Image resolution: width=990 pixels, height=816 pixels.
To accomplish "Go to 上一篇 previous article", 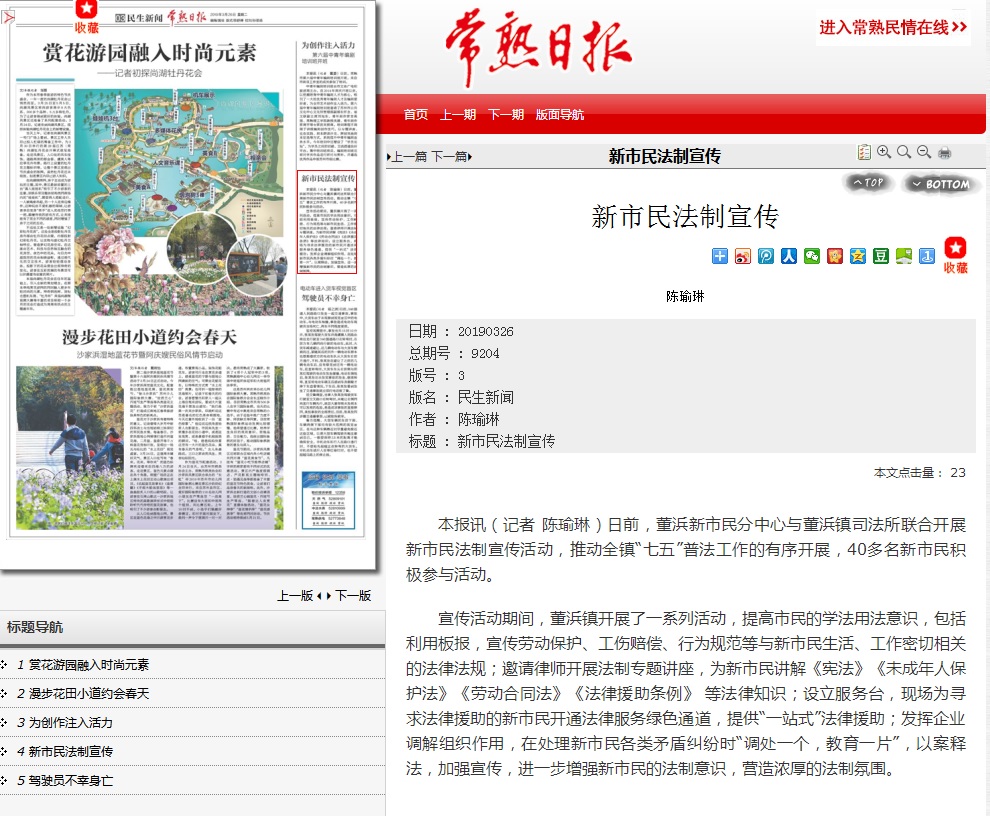I will (408, 157).
